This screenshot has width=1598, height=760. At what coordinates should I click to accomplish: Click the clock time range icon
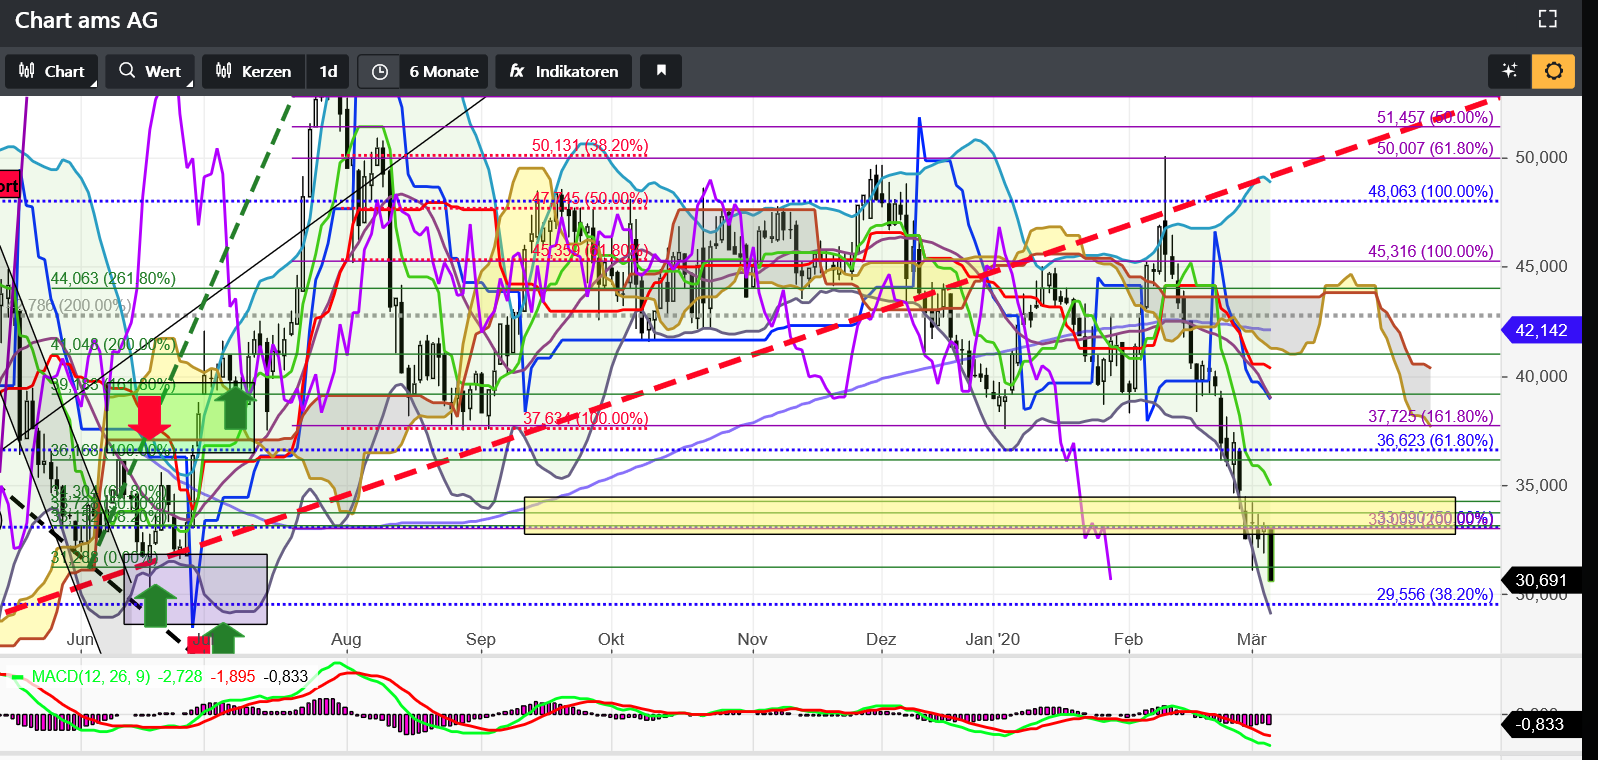[x=379, y=71]
